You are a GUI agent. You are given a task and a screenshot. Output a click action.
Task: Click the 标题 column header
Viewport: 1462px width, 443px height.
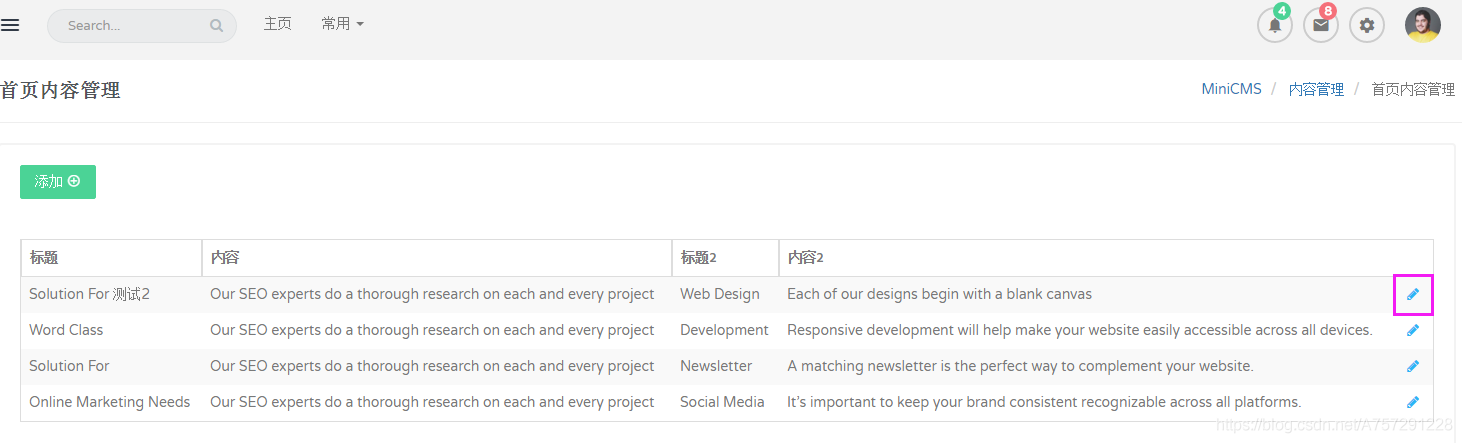44,258
